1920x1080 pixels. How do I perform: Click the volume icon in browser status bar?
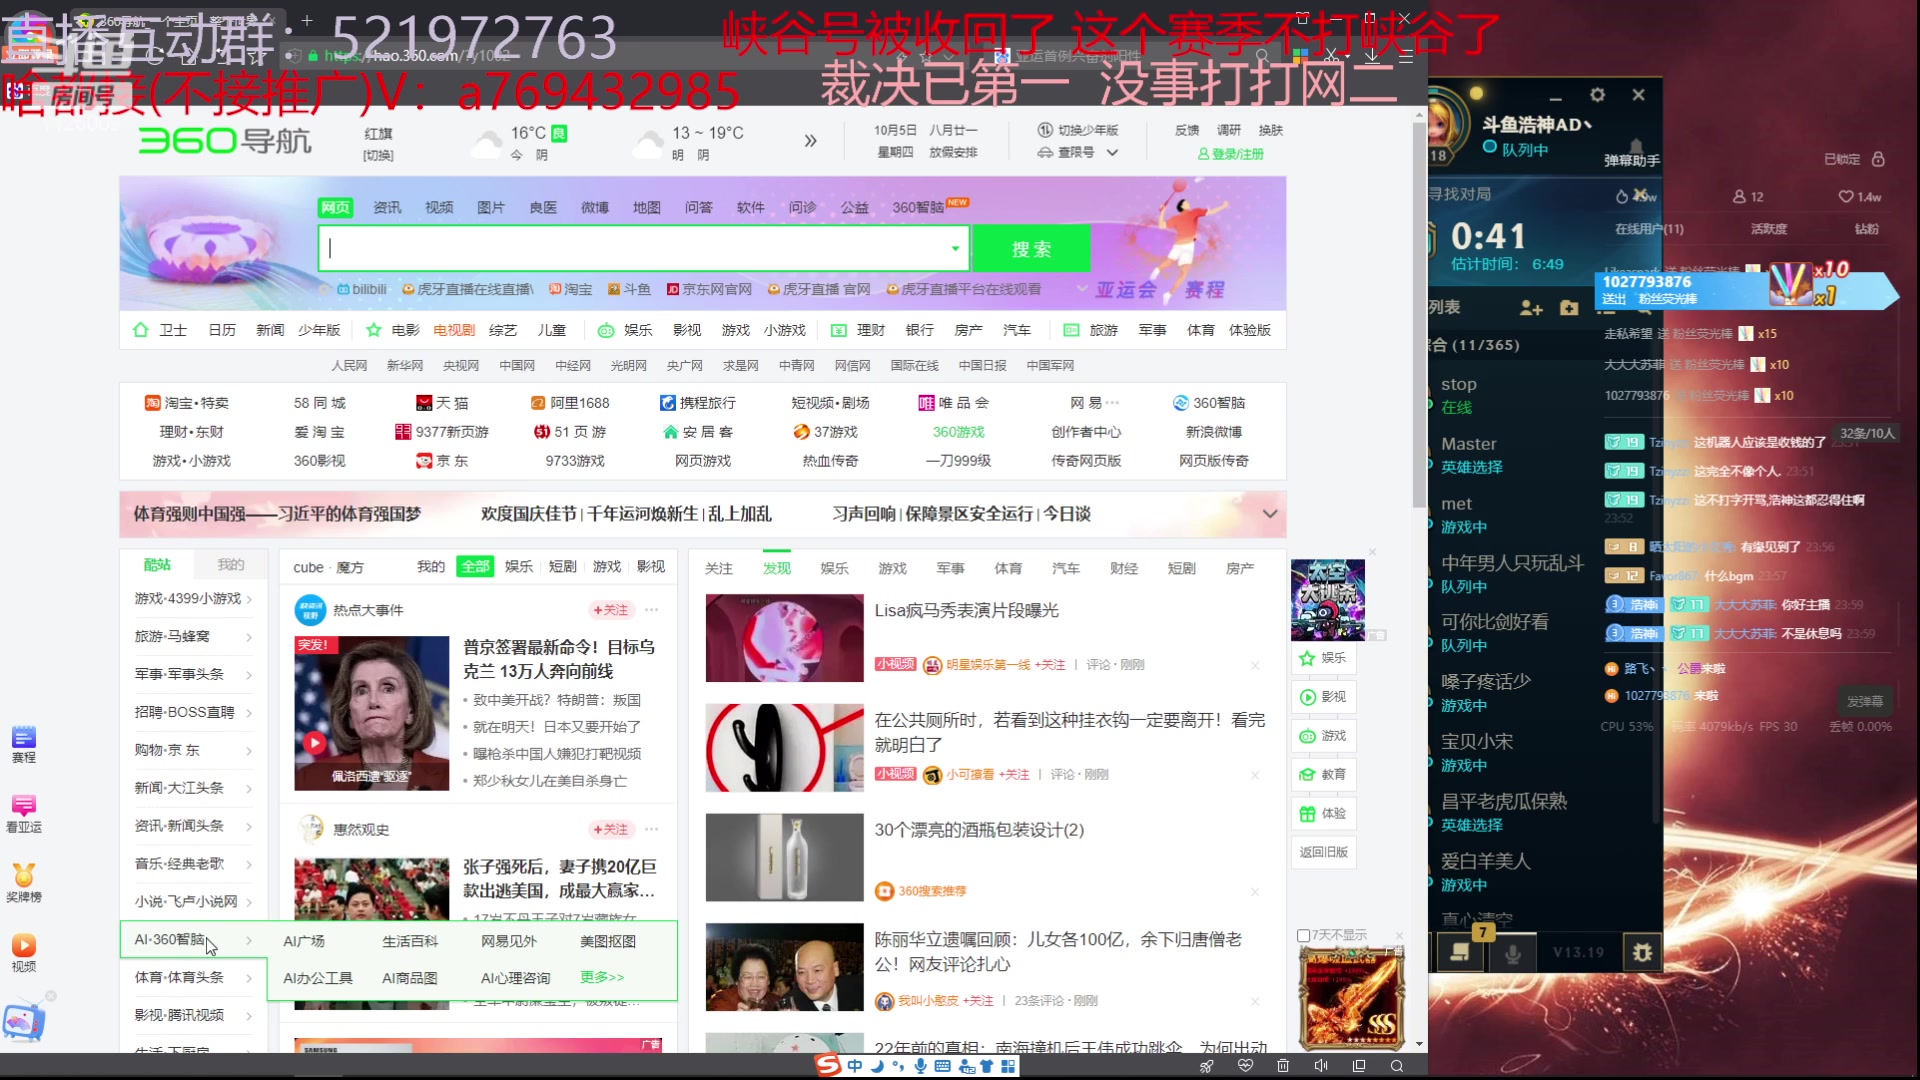[1321, 1066]
